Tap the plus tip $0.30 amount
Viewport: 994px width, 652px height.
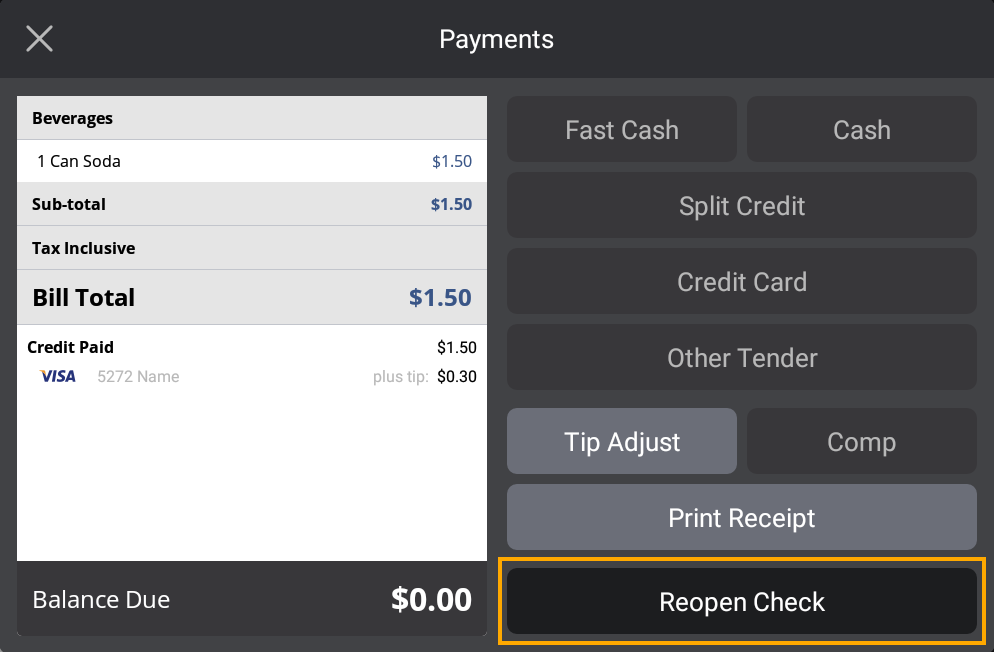click(456, 377)
